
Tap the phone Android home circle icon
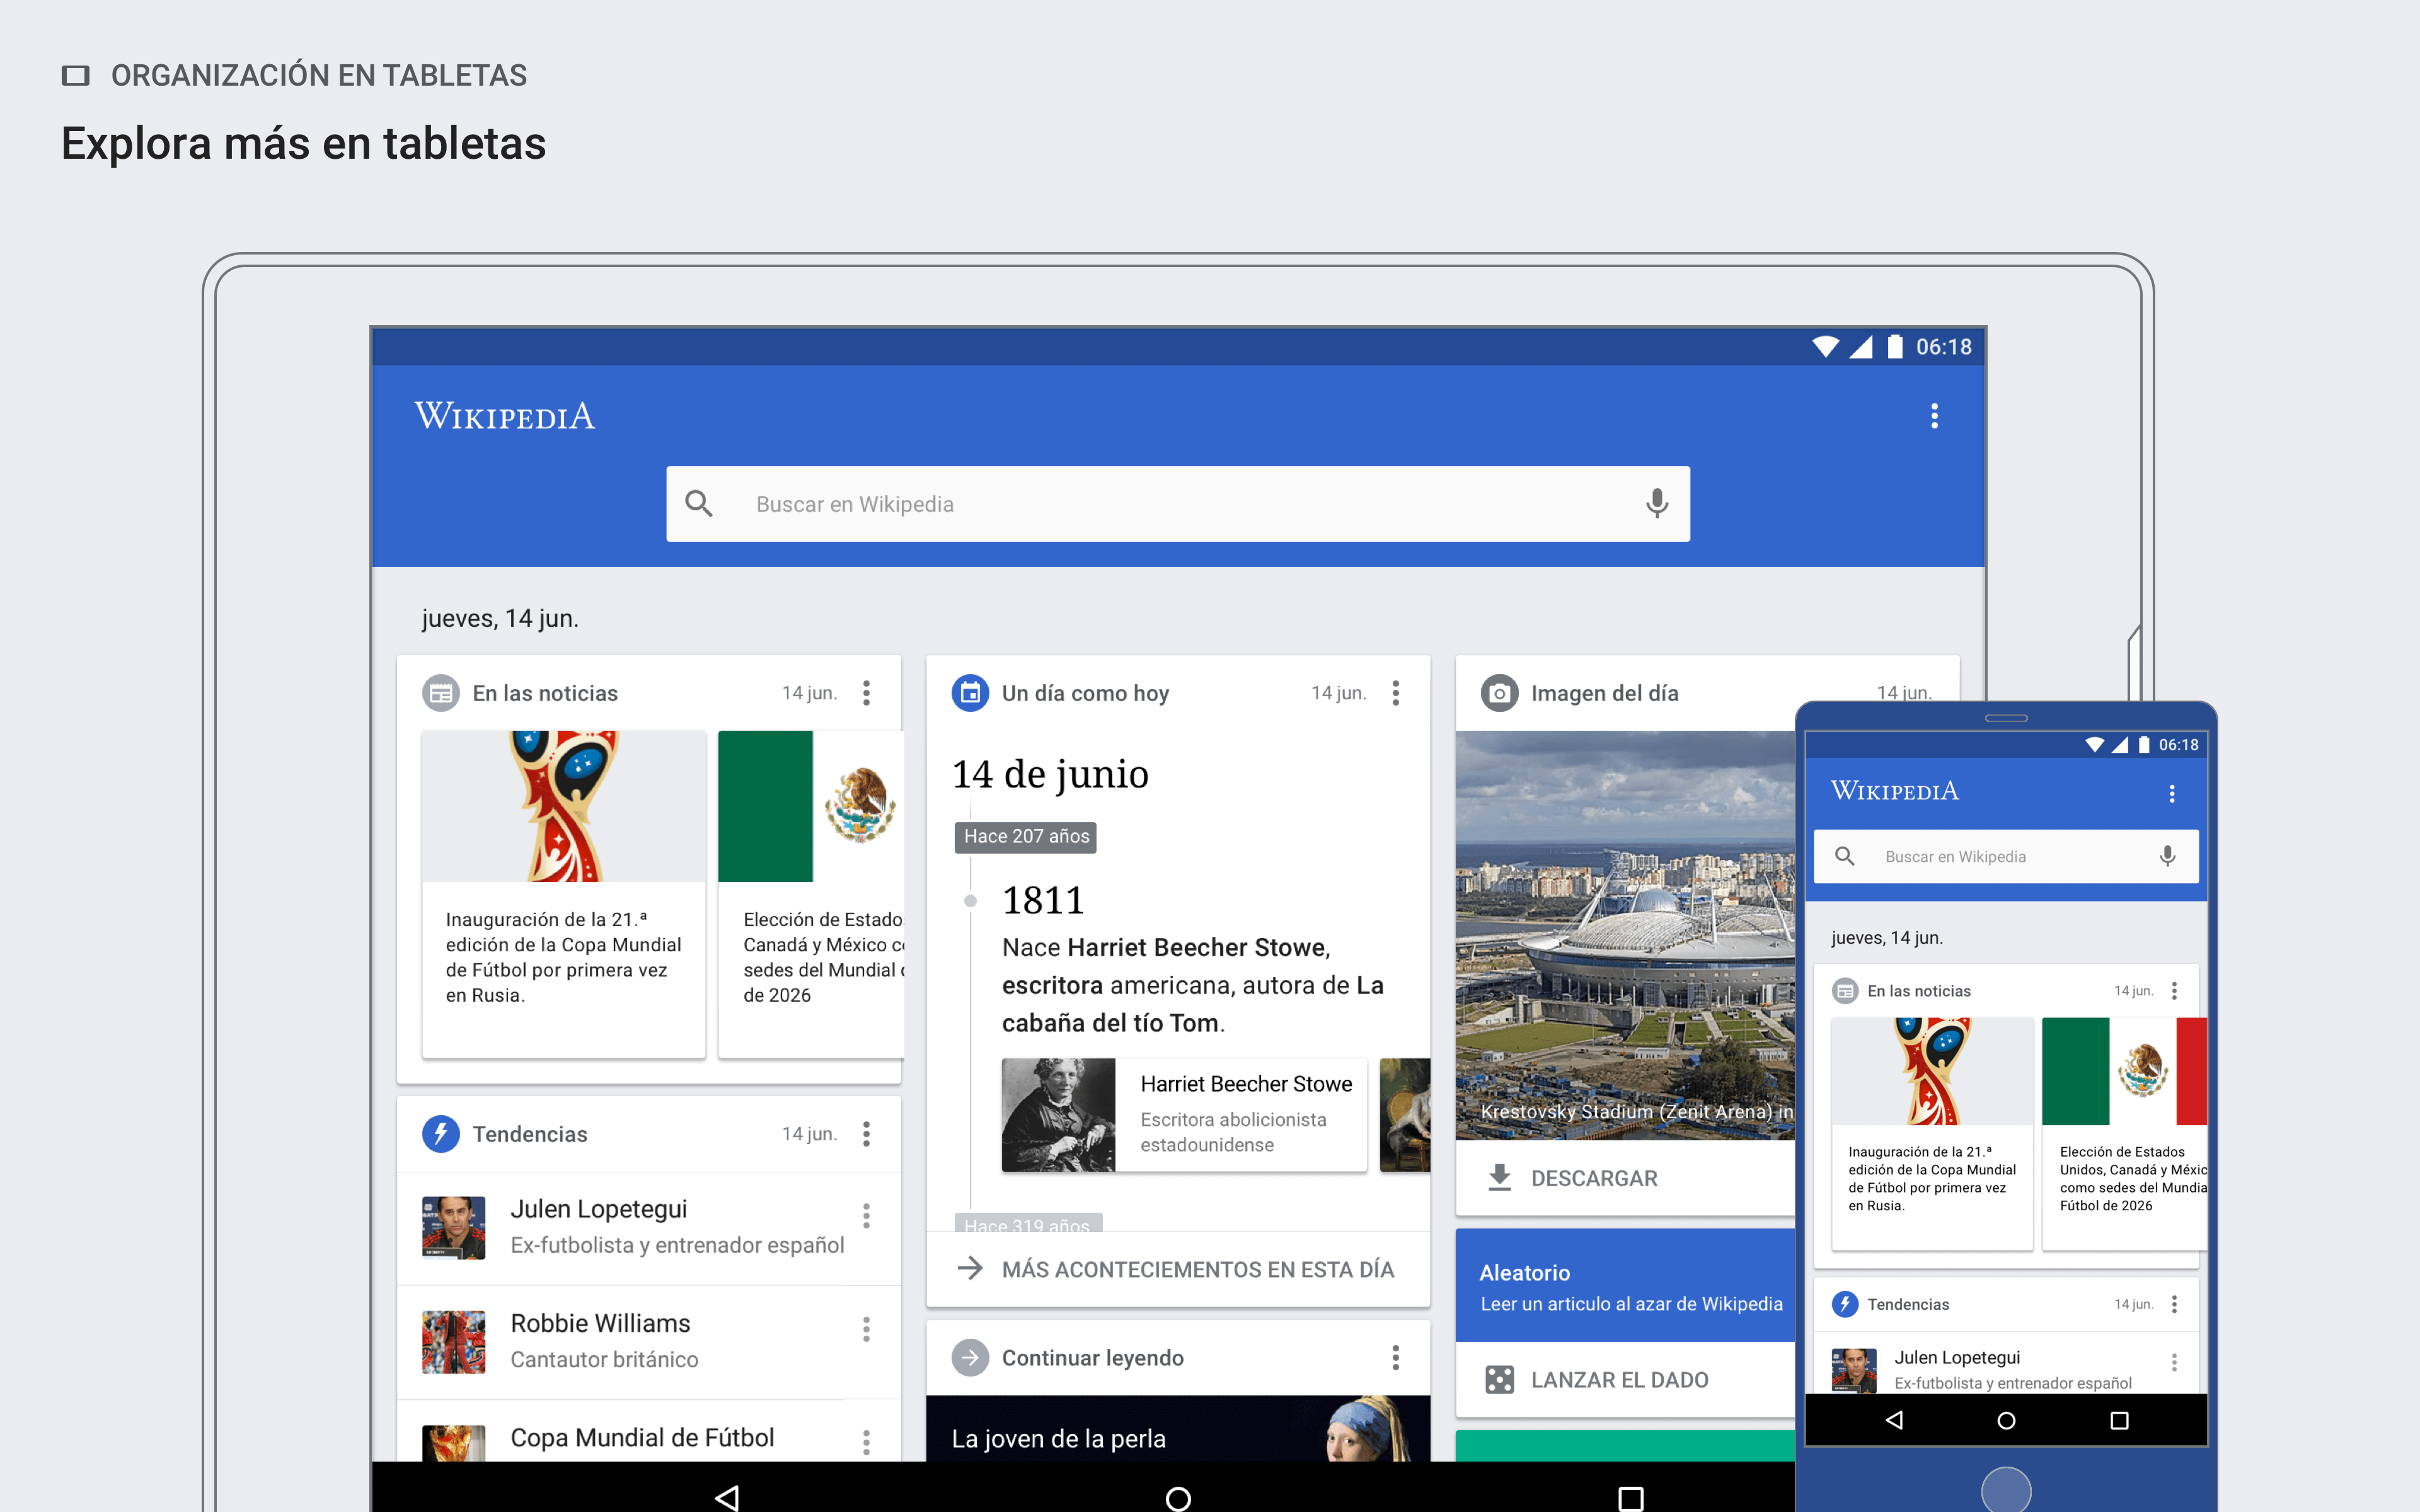click(2006, 1420)
